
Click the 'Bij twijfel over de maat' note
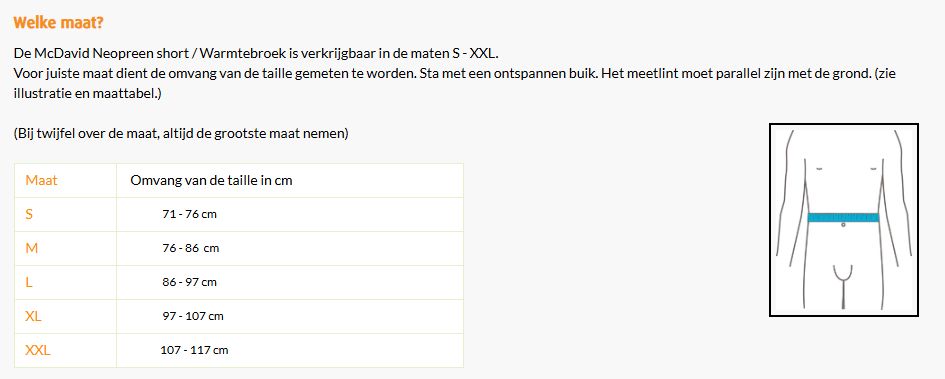pyautogui.click(x=181, y=134)
